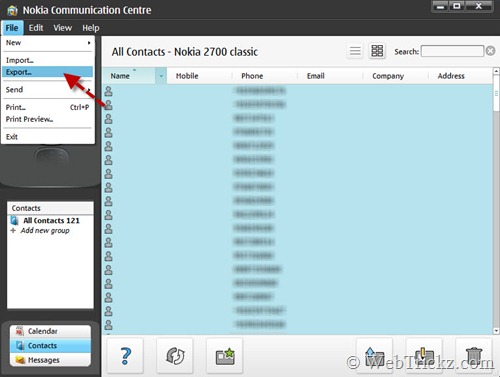Image resolution: width=500 pixels, height=377 pixels.
Task: Click the All Contacts phonebook icon
Action: [15, 221]
